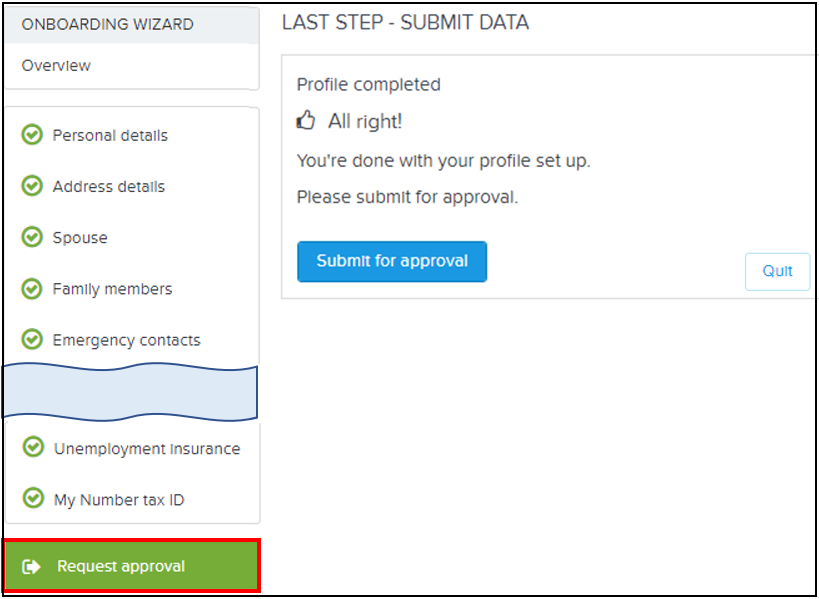Click the Address details green checkmark icon
The width and height of the screenshot is (819, 599).
(x=32, y=186)
